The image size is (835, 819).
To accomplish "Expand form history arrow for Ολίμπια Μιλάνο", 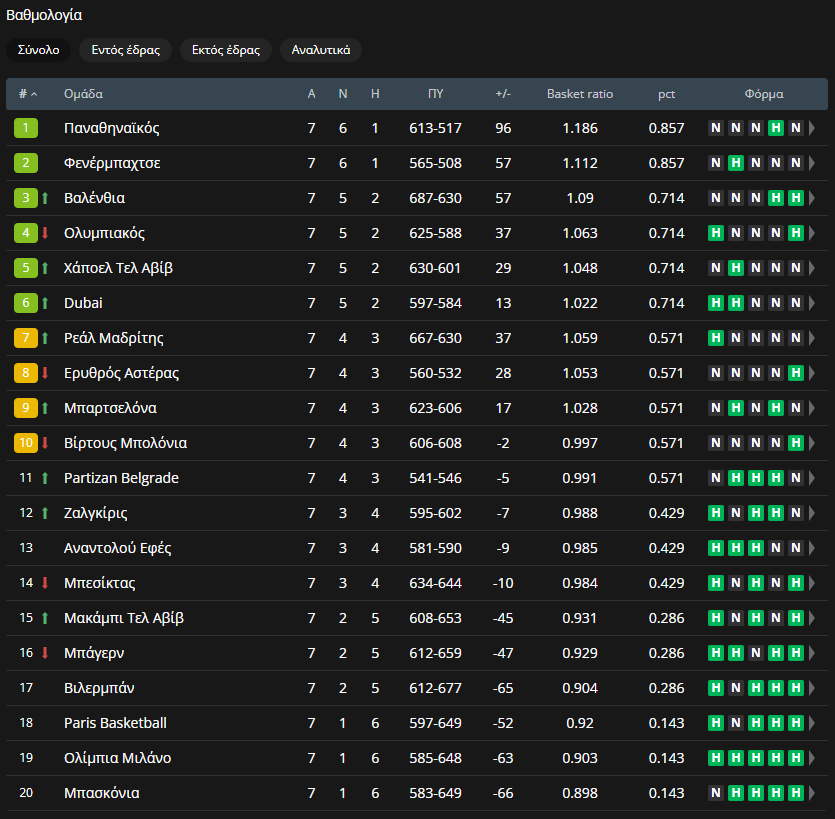I will (x=812, y=758).
